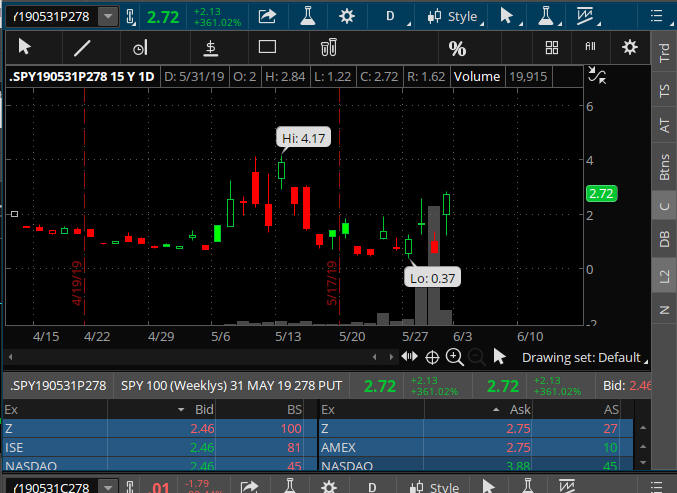
Task: Open the D timeframe selector
Action: pos(390,16)
